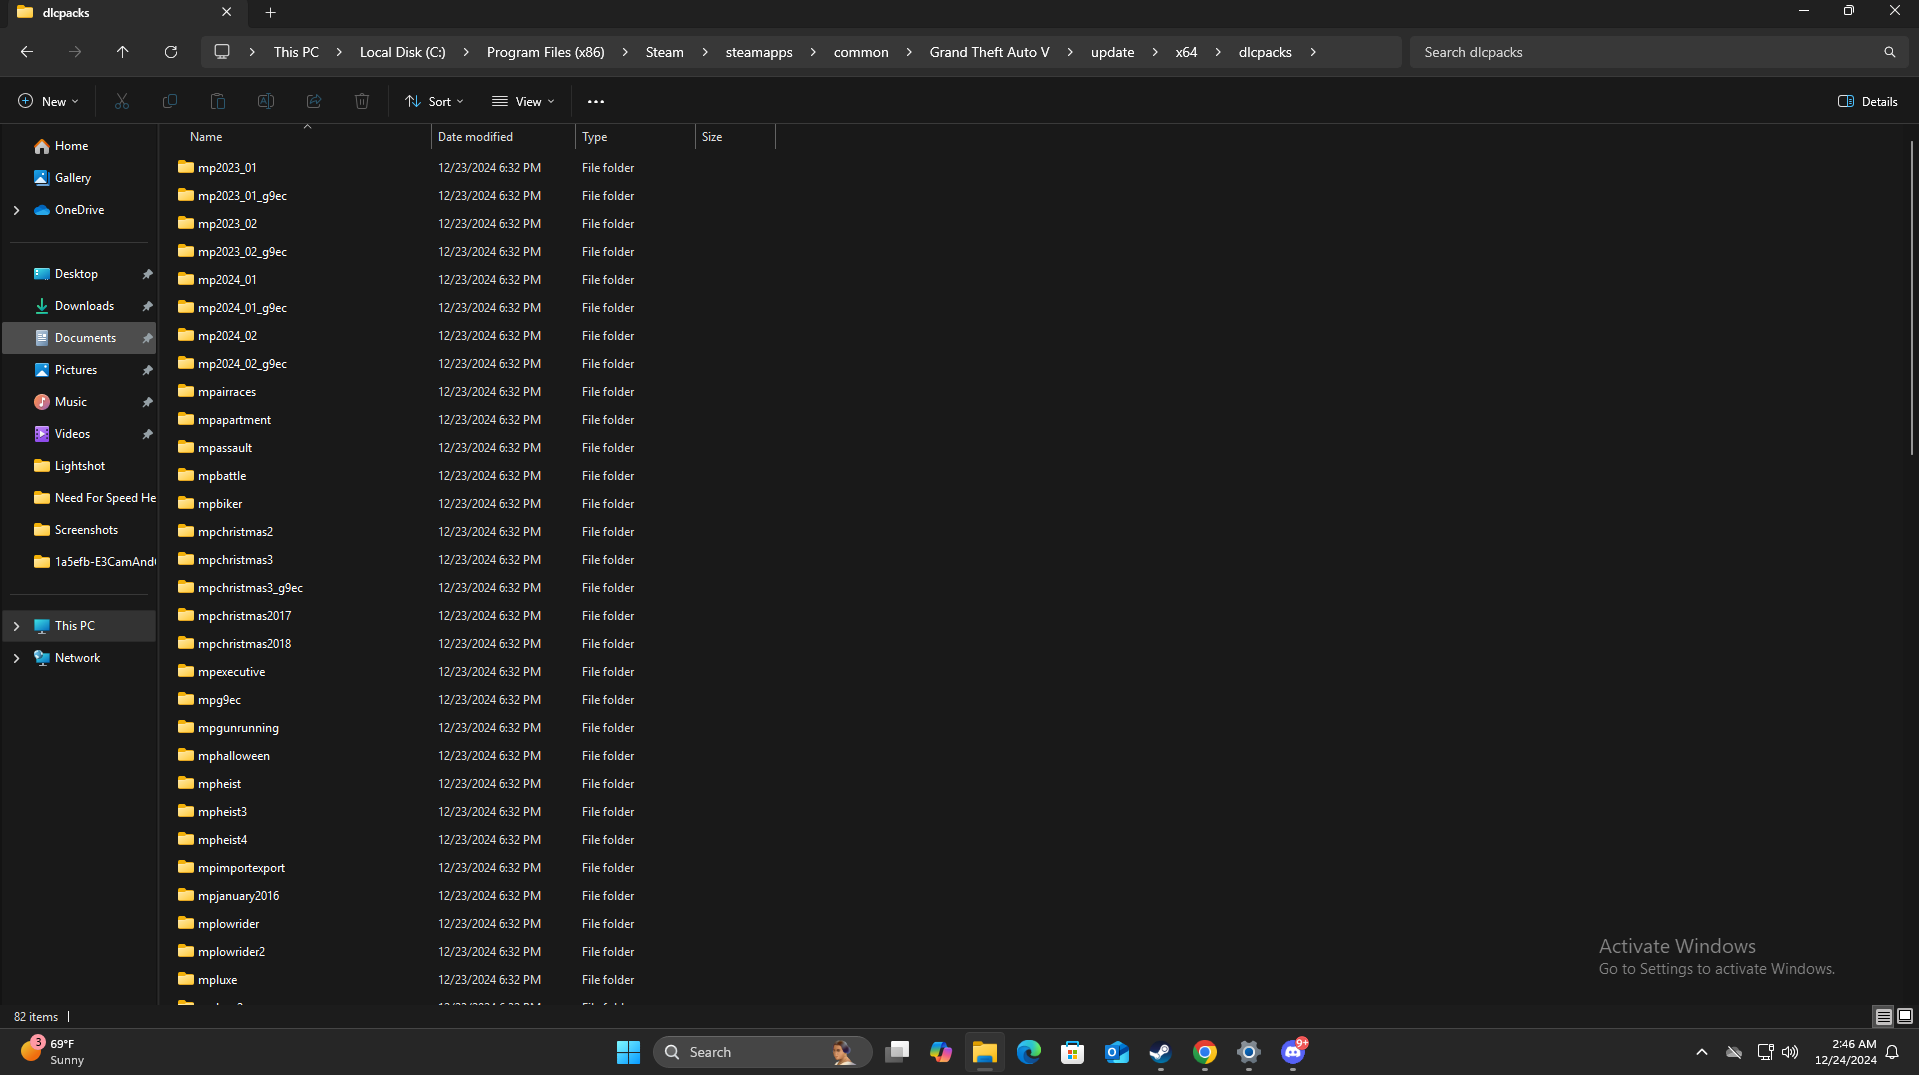Go back with the Back arrow
Screen dimensions: 1919x1075
pos(27,52)
